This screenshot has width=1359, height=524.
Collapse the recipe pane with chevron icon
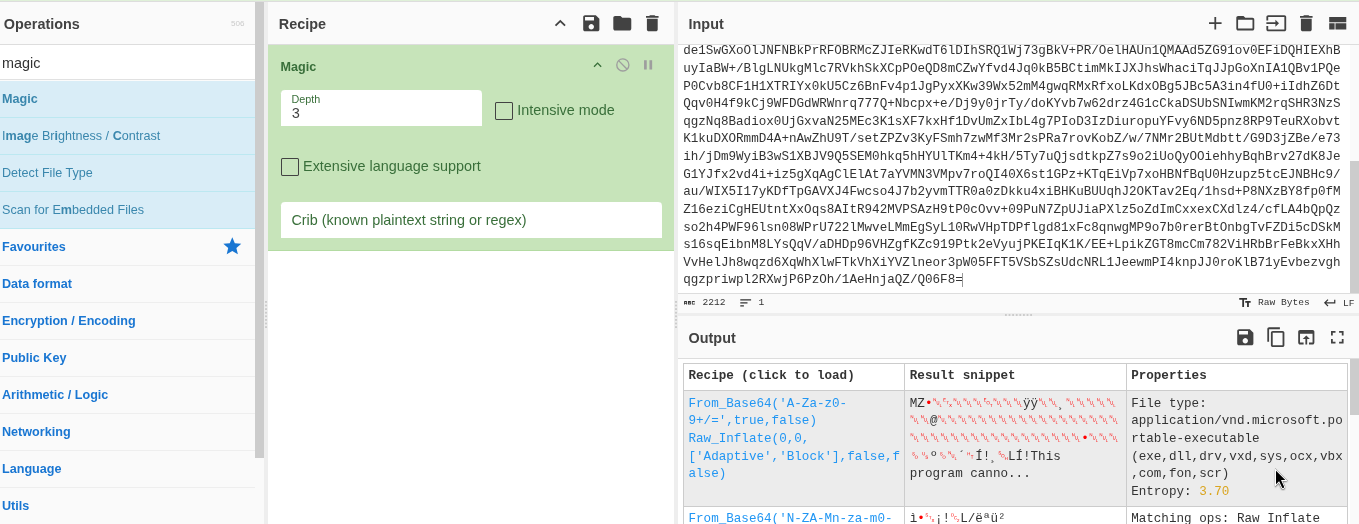[x=560, y=23]
